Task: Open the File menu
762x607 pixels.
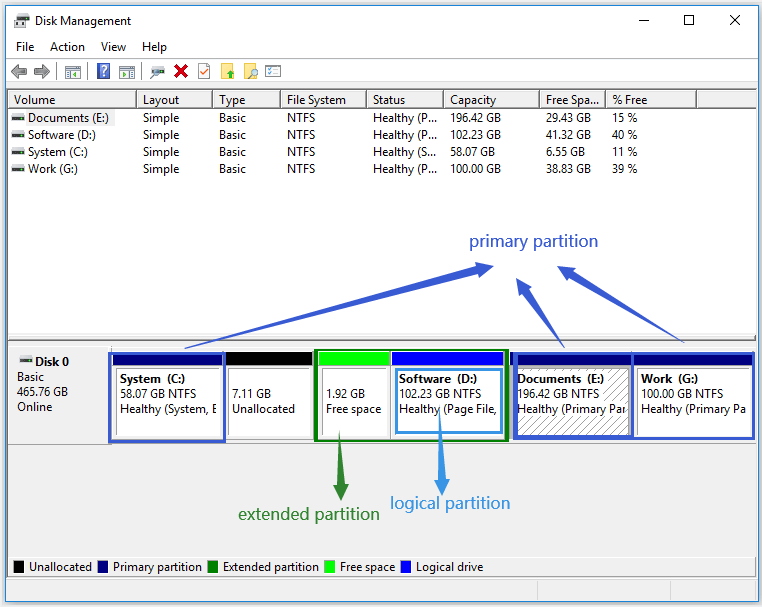Action: pyautogui.click(x=25, y=47)
